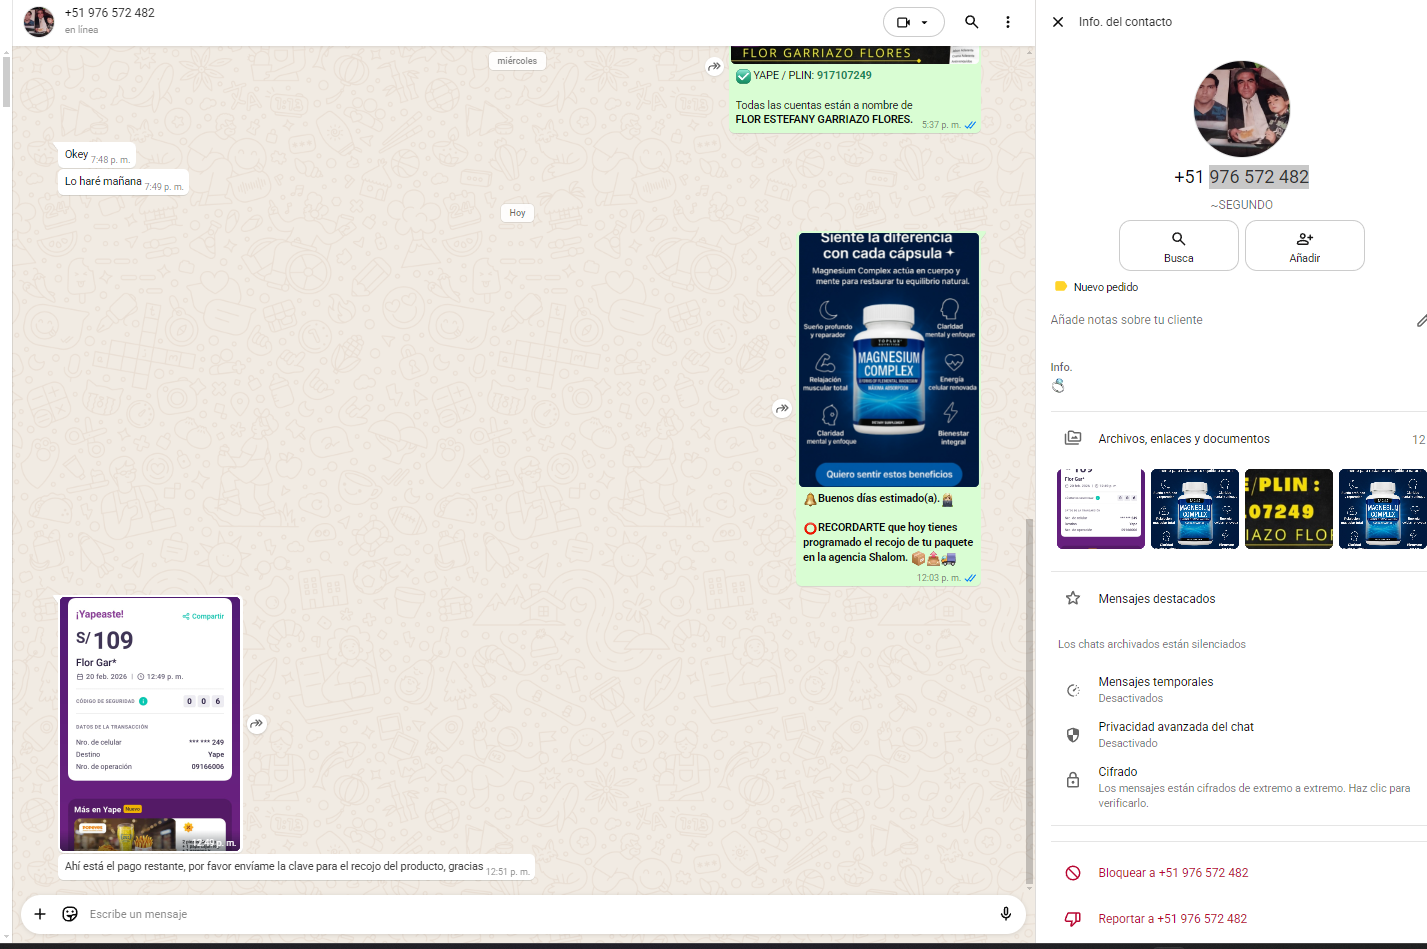
Task: Click Añadir to add the contact
Action: [x=1304, y=246]
